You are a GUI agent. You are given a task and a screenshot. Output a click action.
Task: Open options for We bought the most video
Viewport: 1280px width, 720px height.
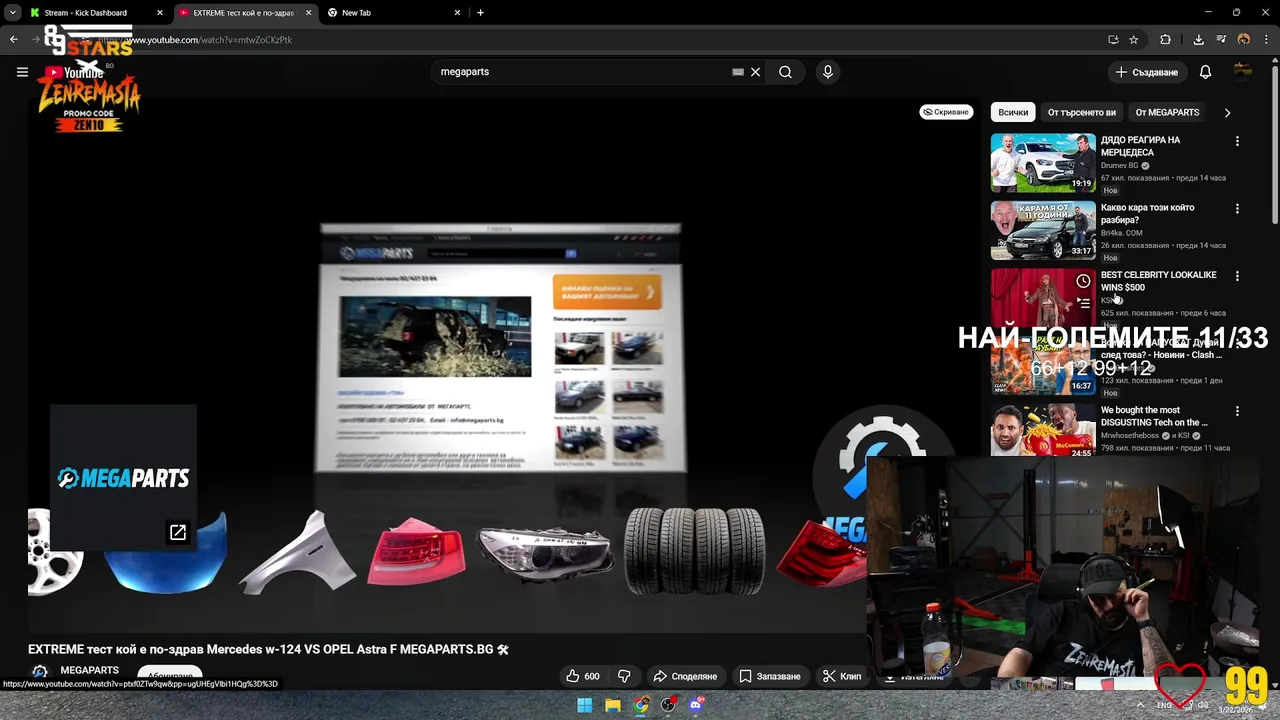pyautogui.click(x=1237, y=411)
